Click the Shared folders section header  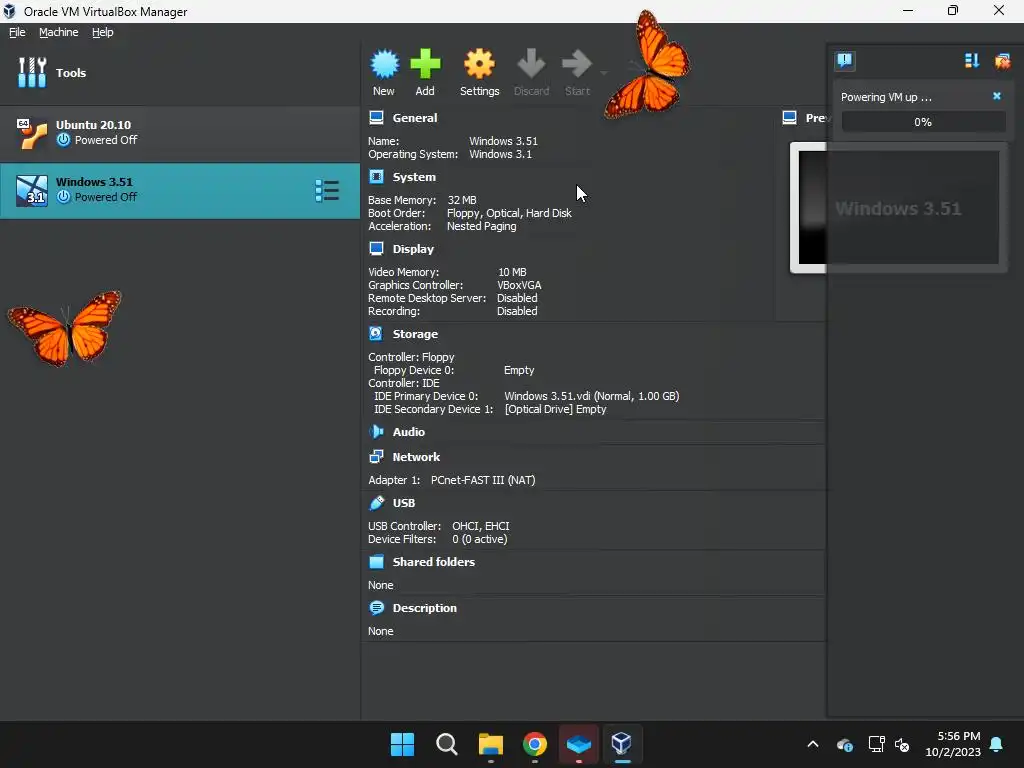pyautogui.click(x=434, y=562)
